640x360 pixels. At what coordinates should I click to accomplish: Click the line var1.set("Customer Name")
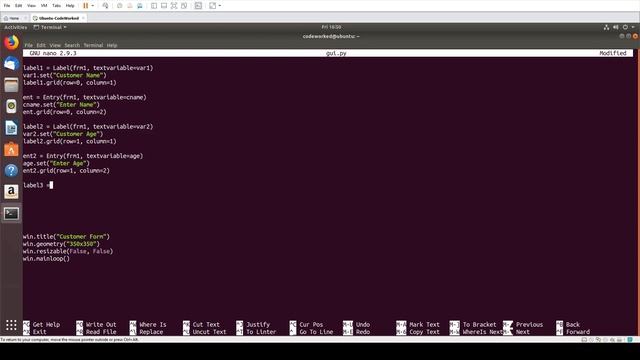[x=64, y=76]
